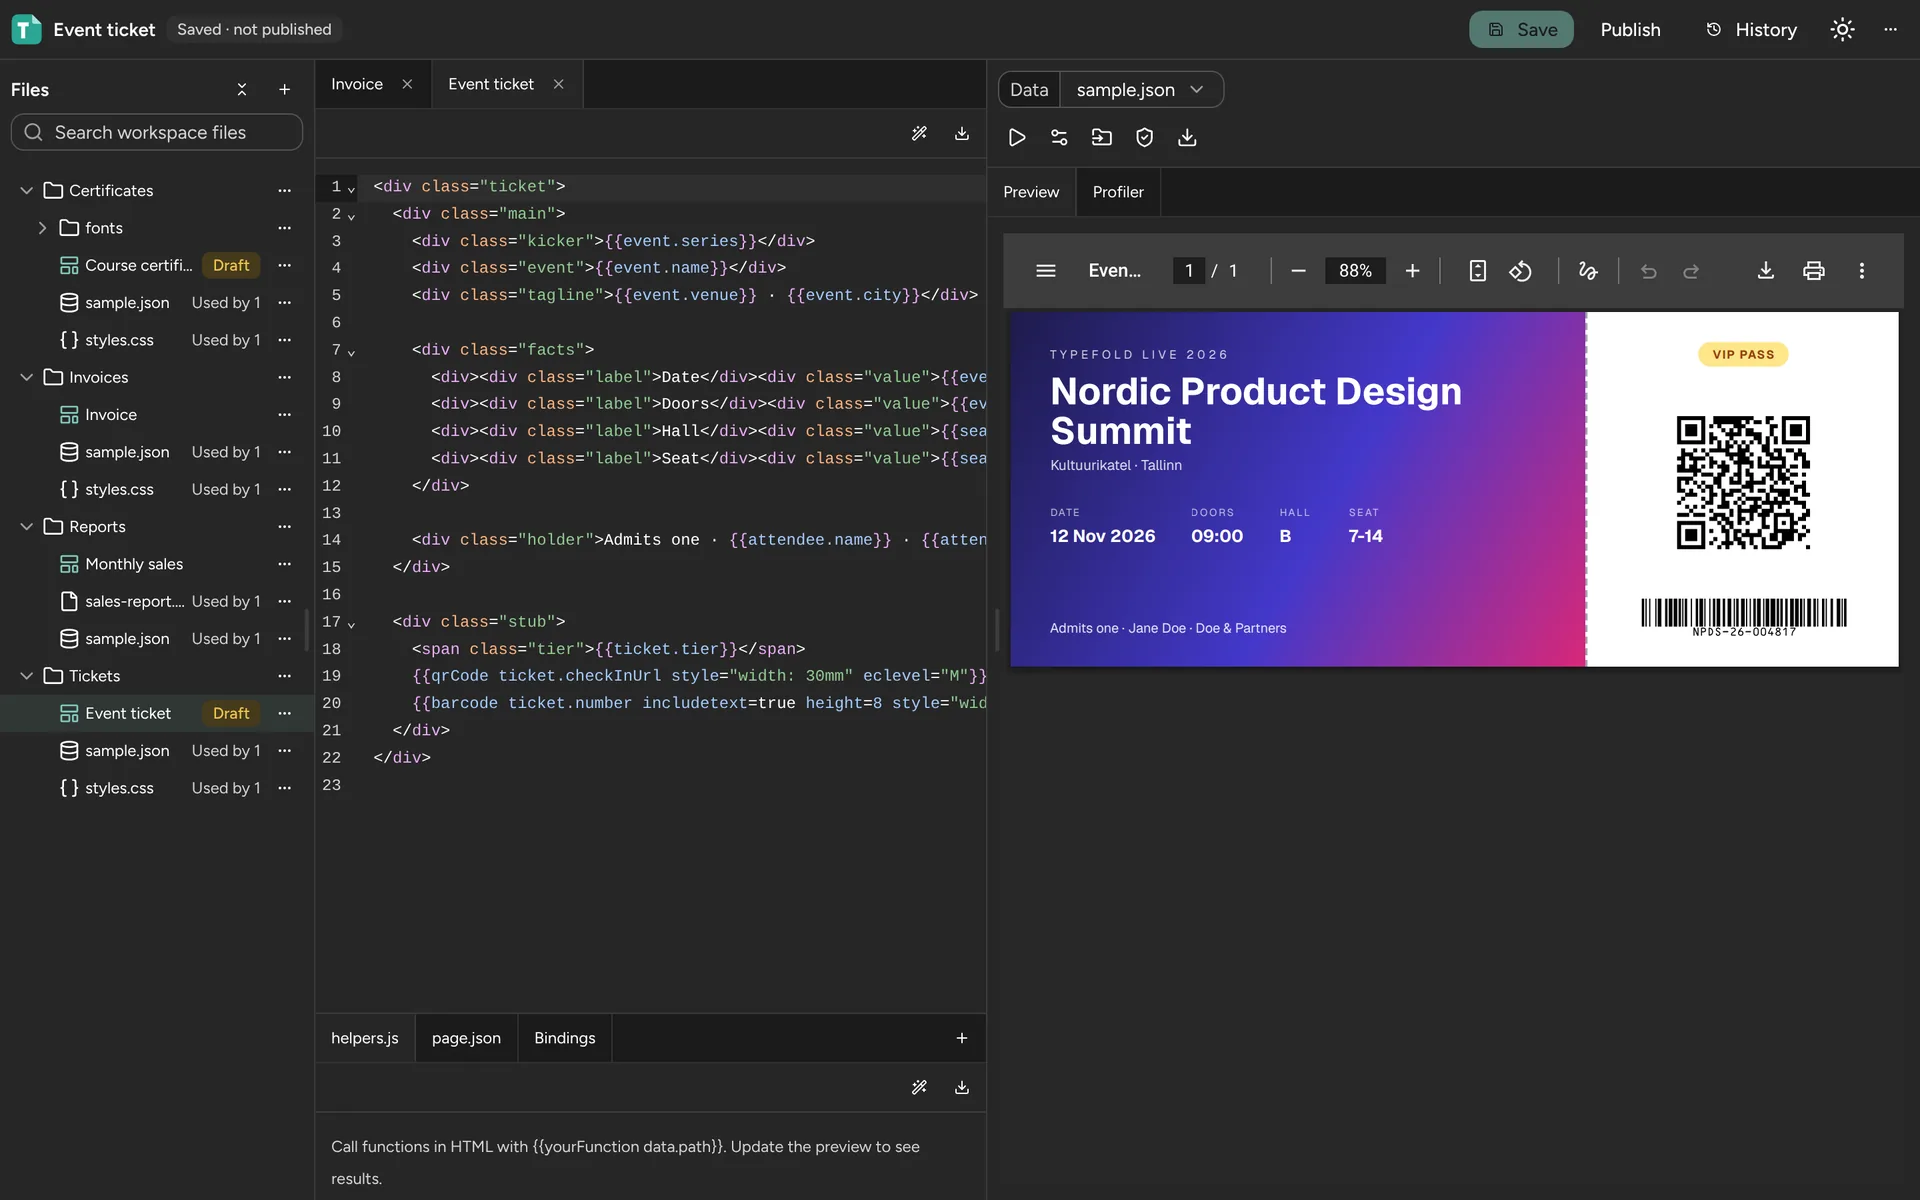Fold code block at line 17

351,624
